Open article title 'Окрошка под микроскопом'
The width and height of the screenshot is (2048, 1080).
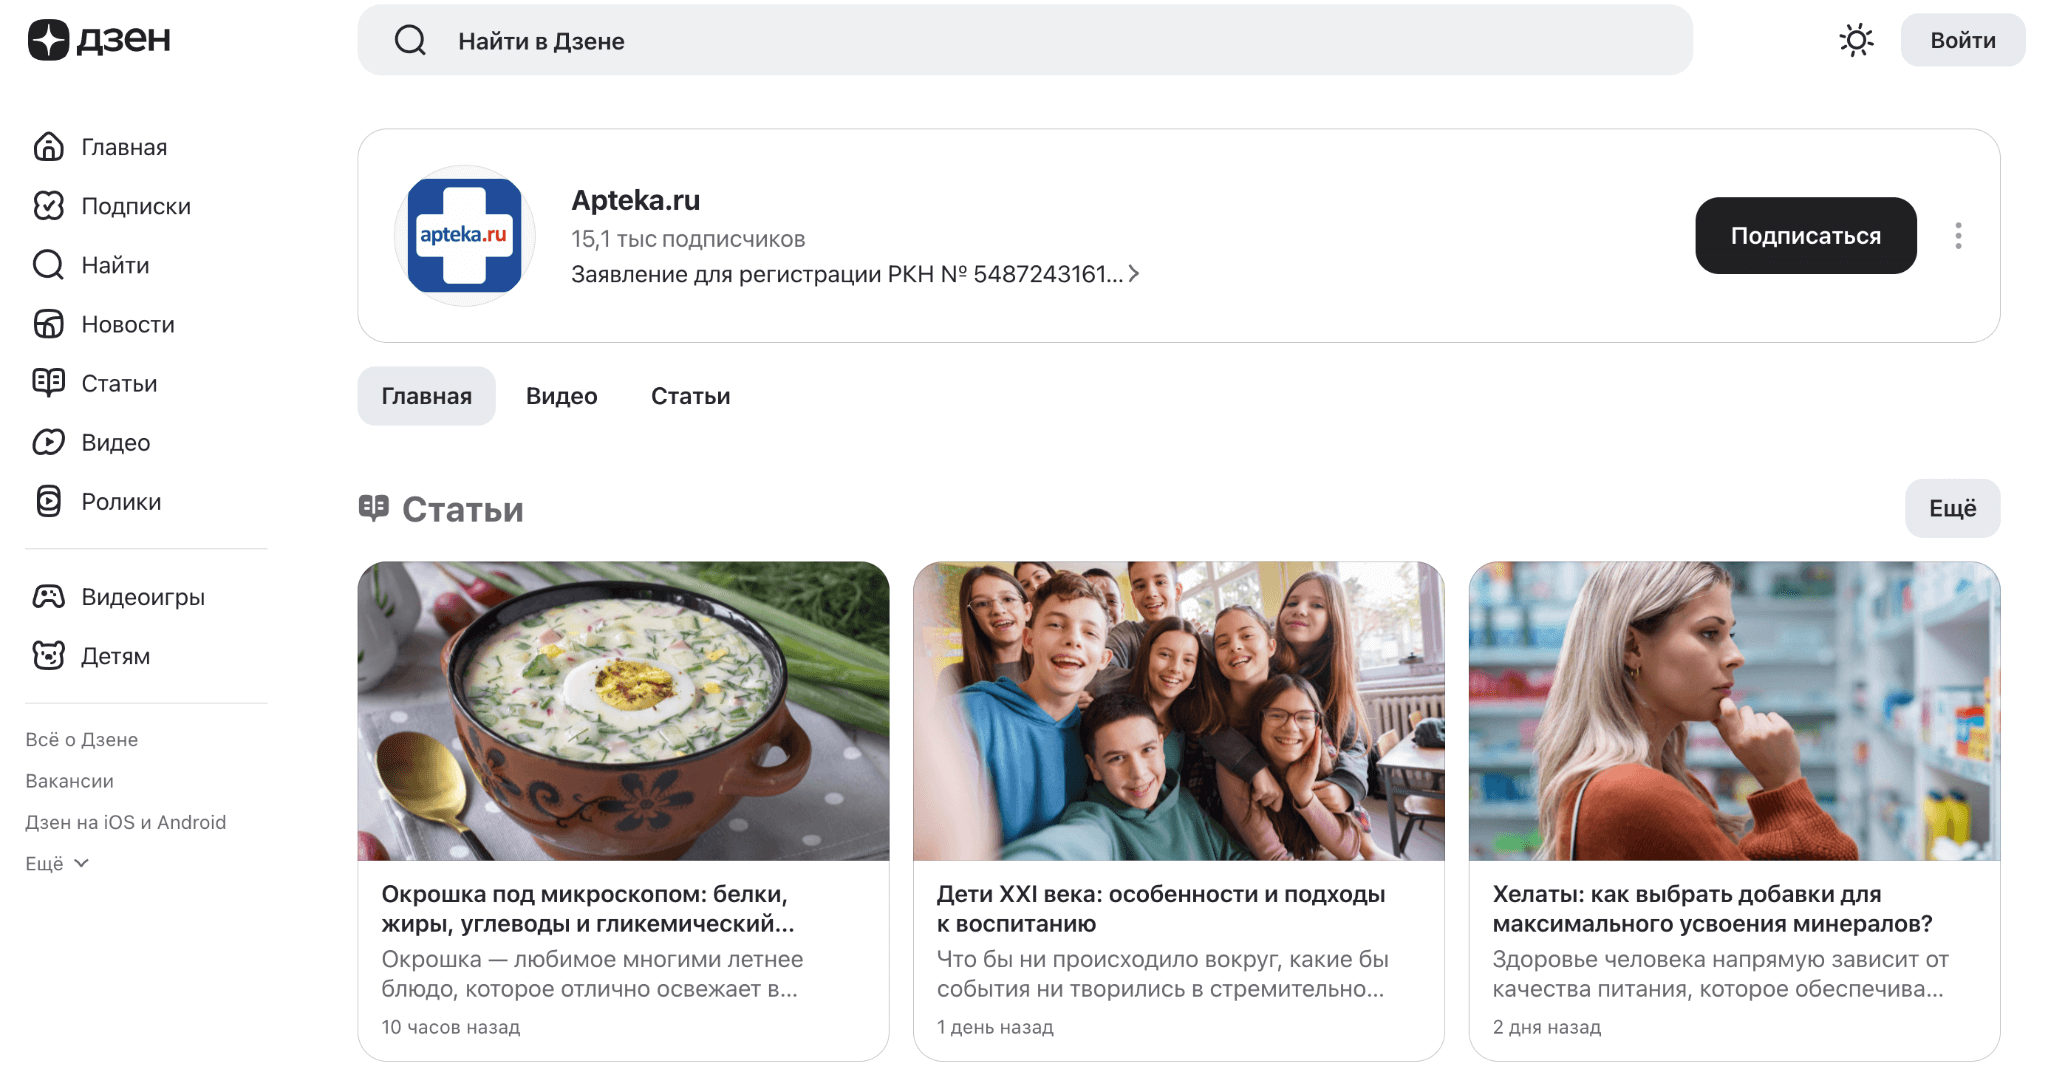coord(588,909)
